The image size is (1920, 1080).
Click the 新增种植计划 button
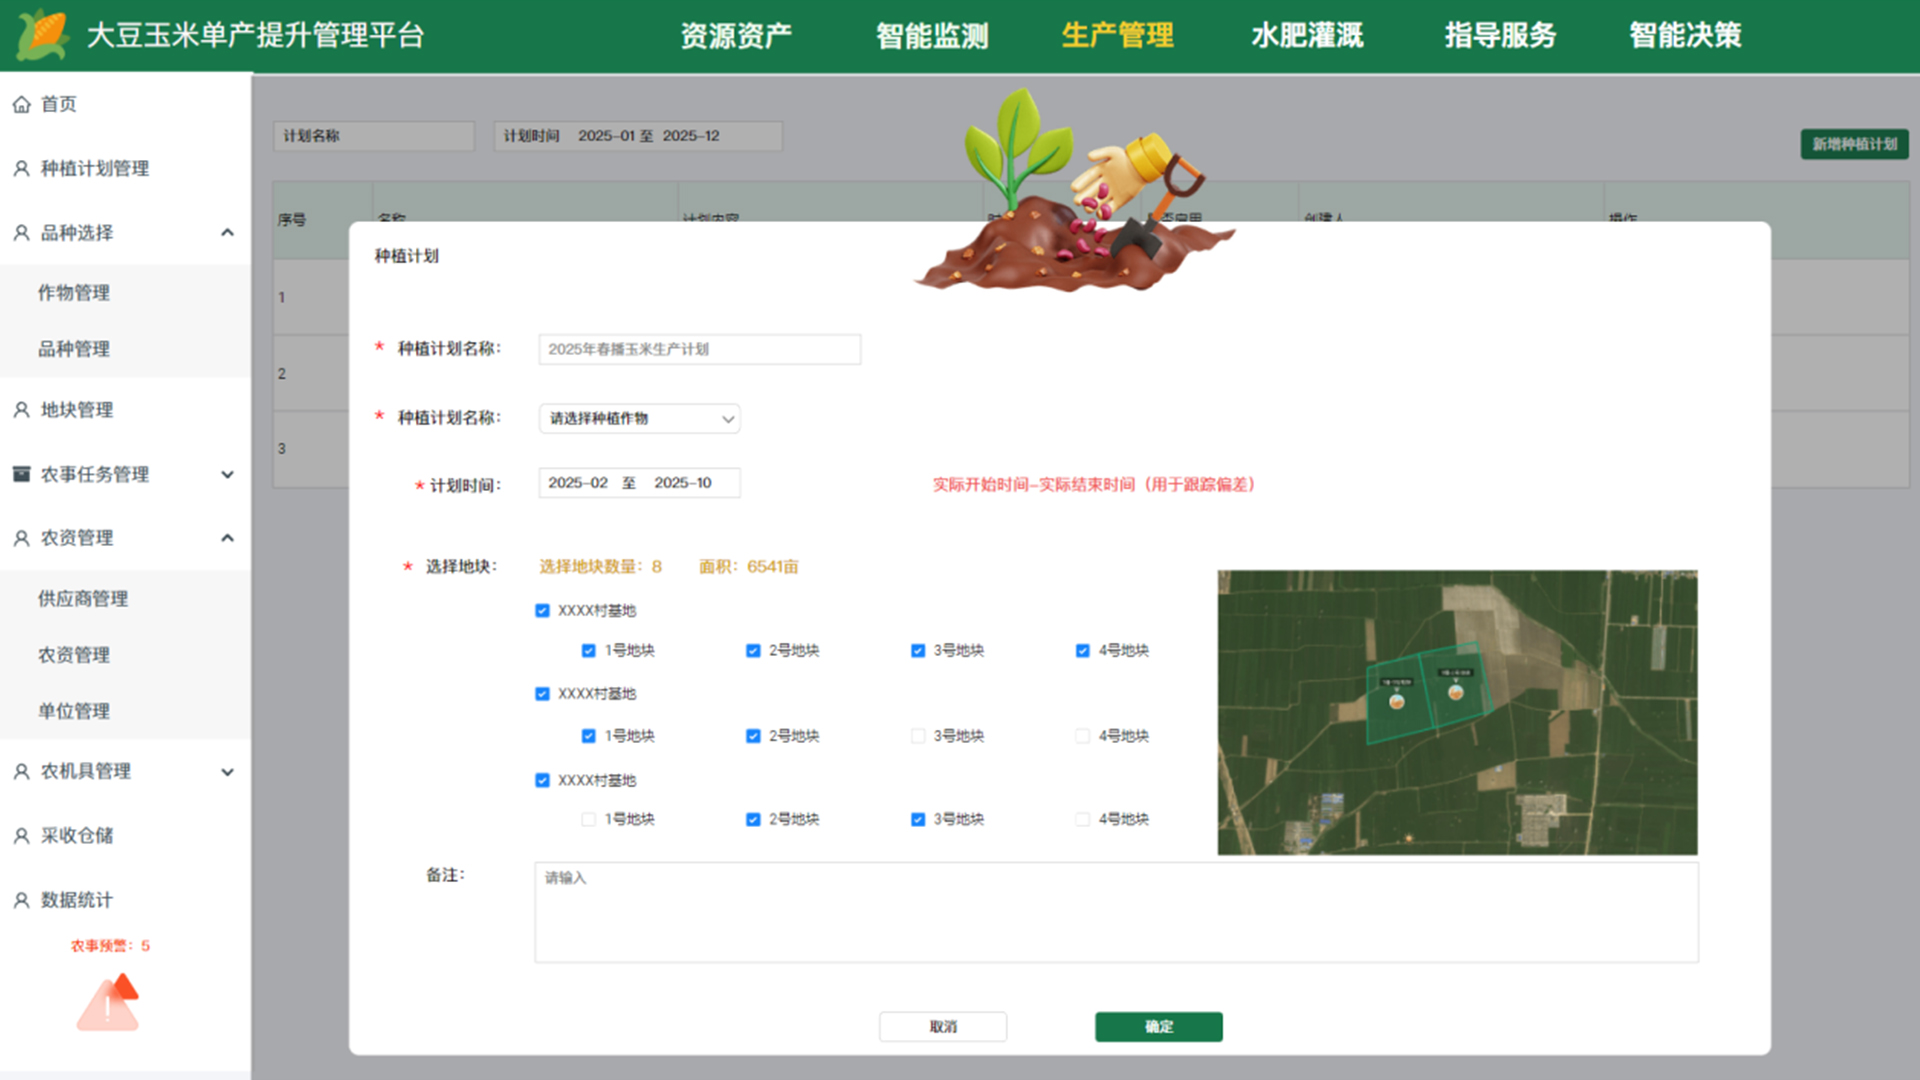click(1854, 144)
